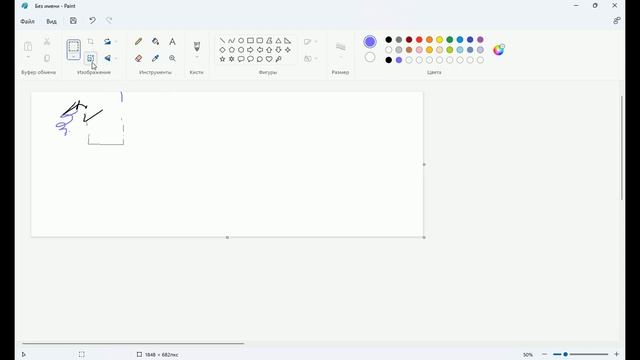Expand the Brushes dropdown arrow

[x=197, y=57]
